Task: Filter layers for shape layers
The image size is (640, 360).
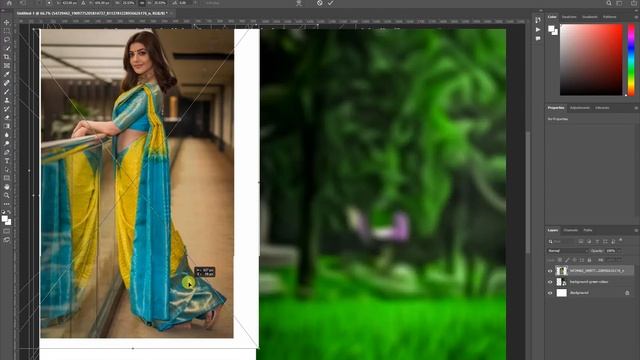Action: point(605,242)
